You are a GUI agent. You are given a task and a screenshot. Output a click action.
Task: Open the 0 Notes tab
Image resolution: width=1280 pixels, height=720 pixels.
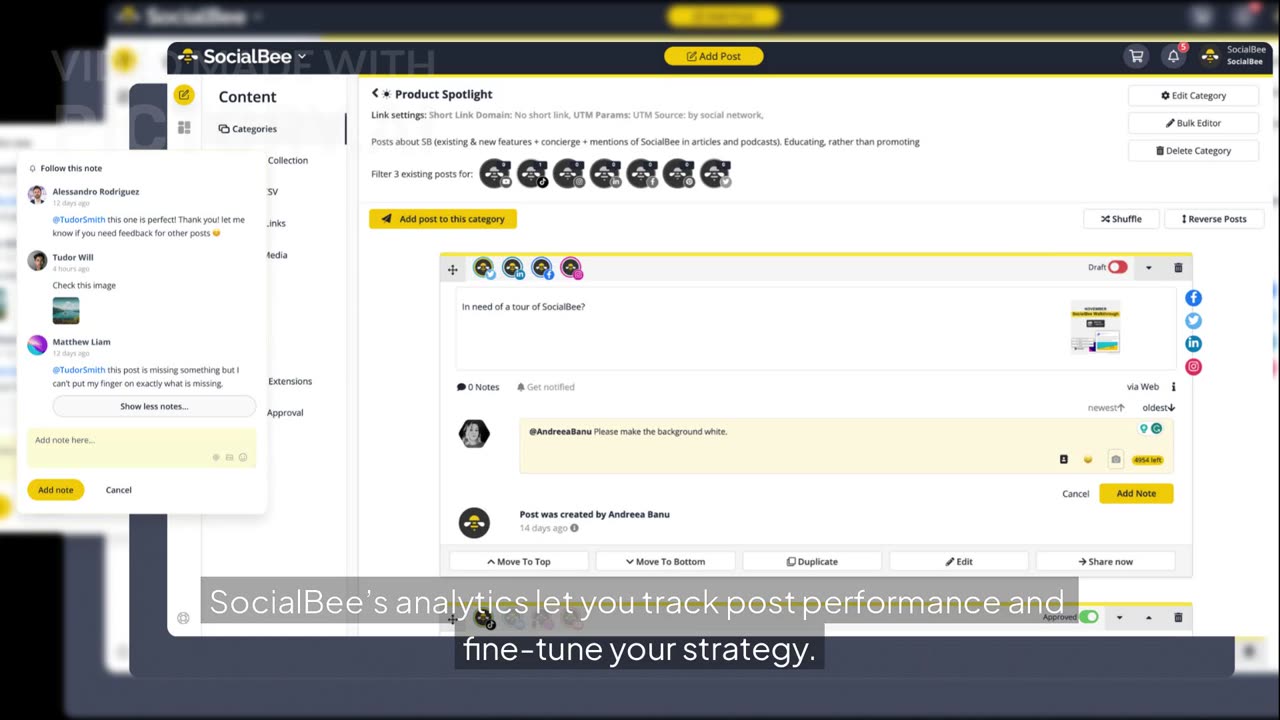478,387
